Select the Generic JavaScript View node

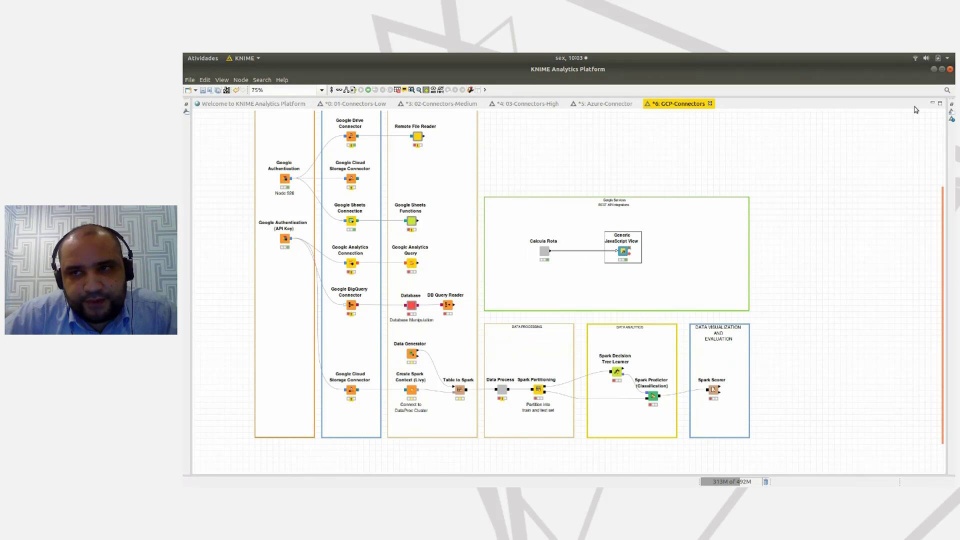point(623,251)
